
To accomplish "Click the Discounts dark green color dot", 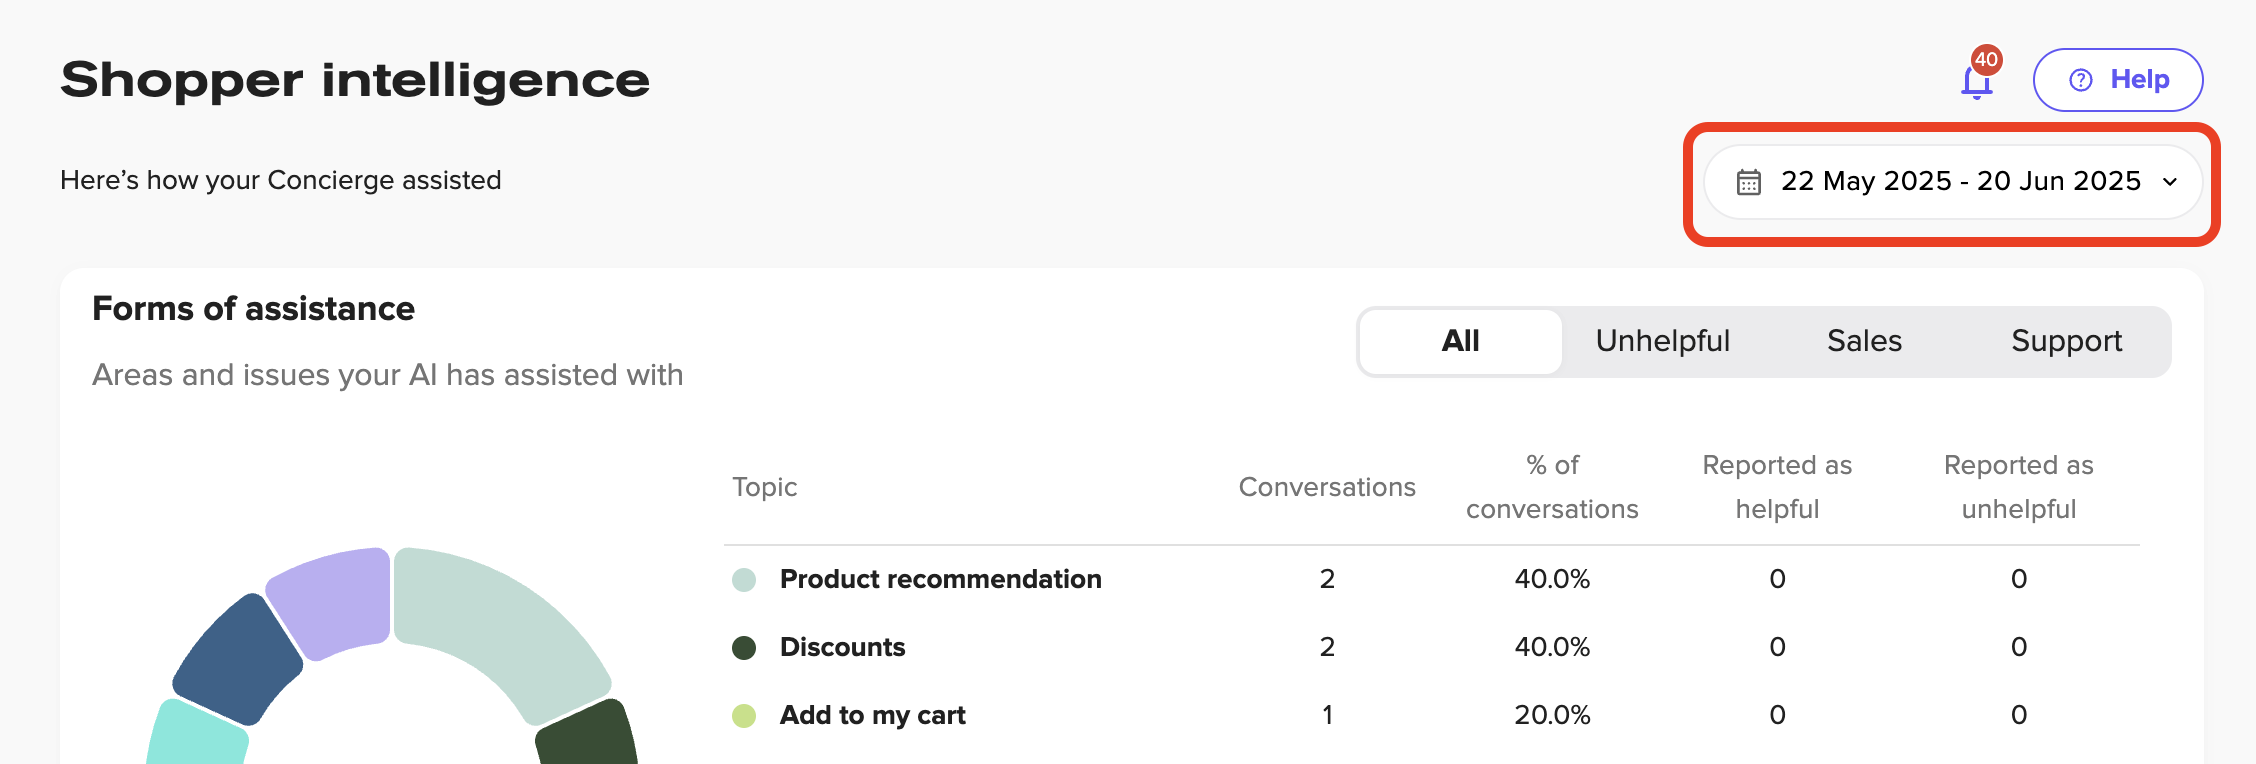I will (744, 647).
